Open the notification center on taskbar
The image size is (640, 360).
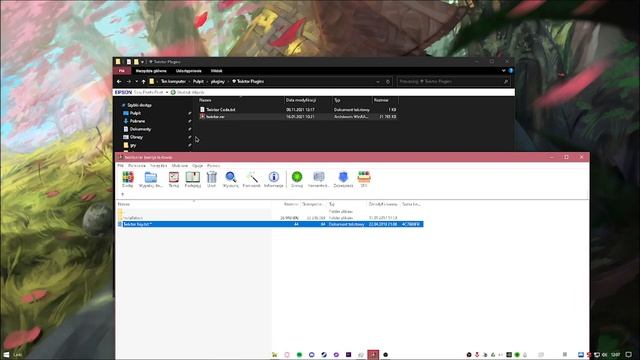[x=629, y=355]
